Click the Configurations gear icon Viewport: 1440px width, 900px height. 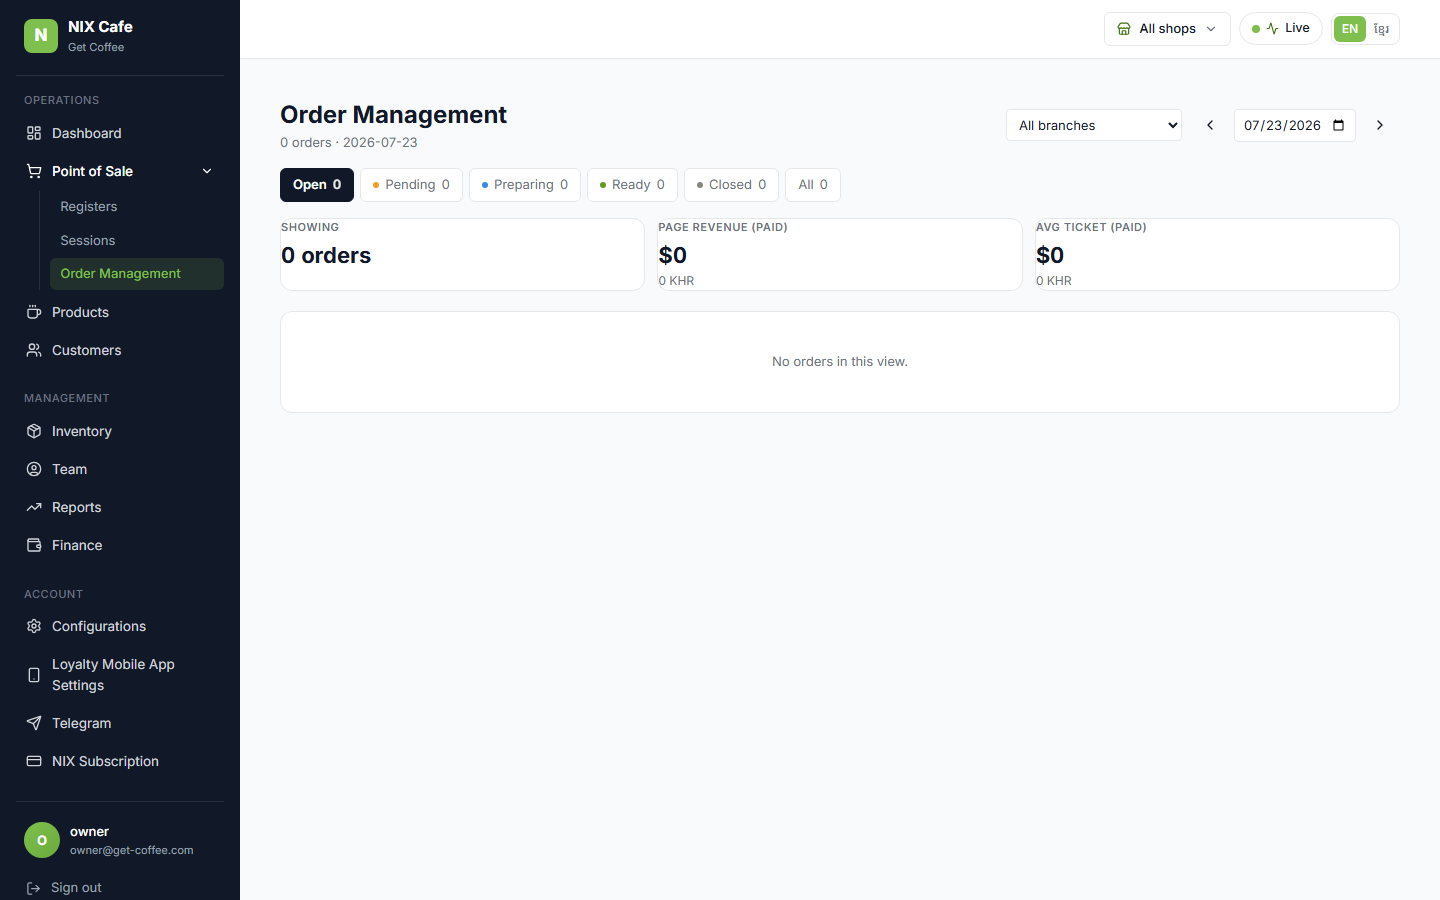[34, 626]
